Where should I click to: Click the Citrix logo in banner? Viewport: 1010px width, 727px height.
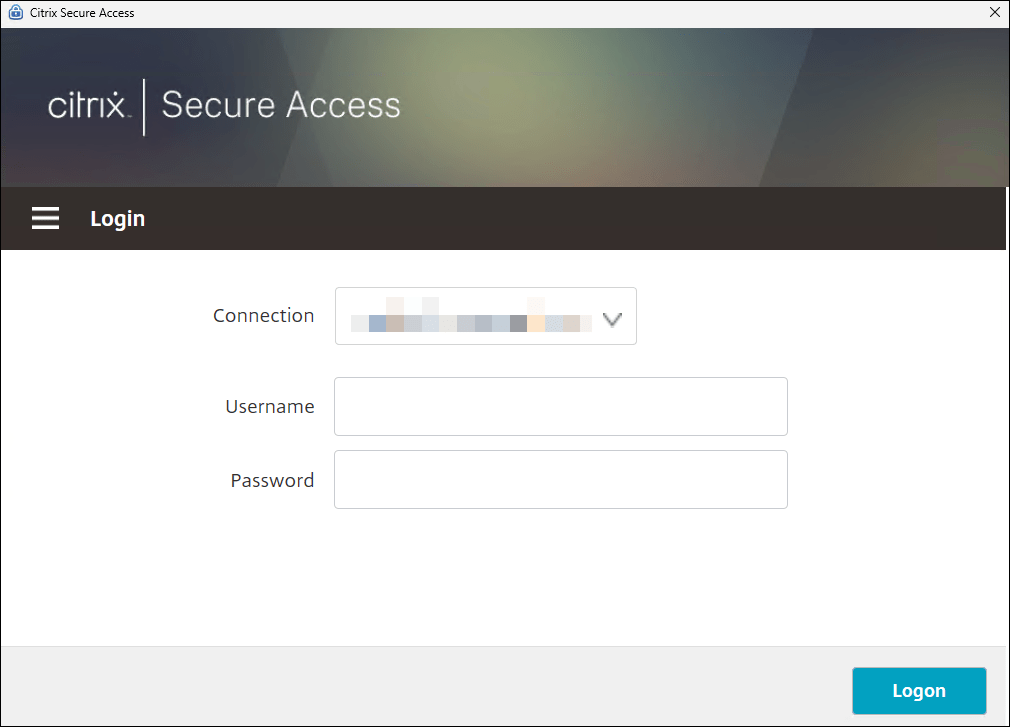click(88, 106)
